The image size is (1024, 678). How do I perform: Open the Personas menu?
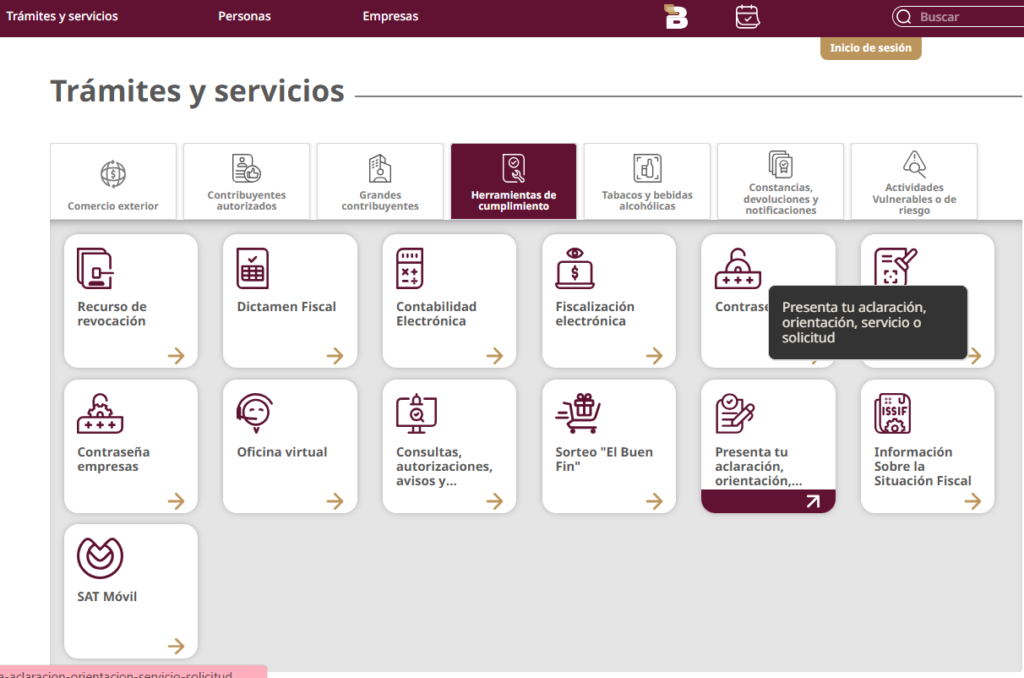click(x=244, y=16)
